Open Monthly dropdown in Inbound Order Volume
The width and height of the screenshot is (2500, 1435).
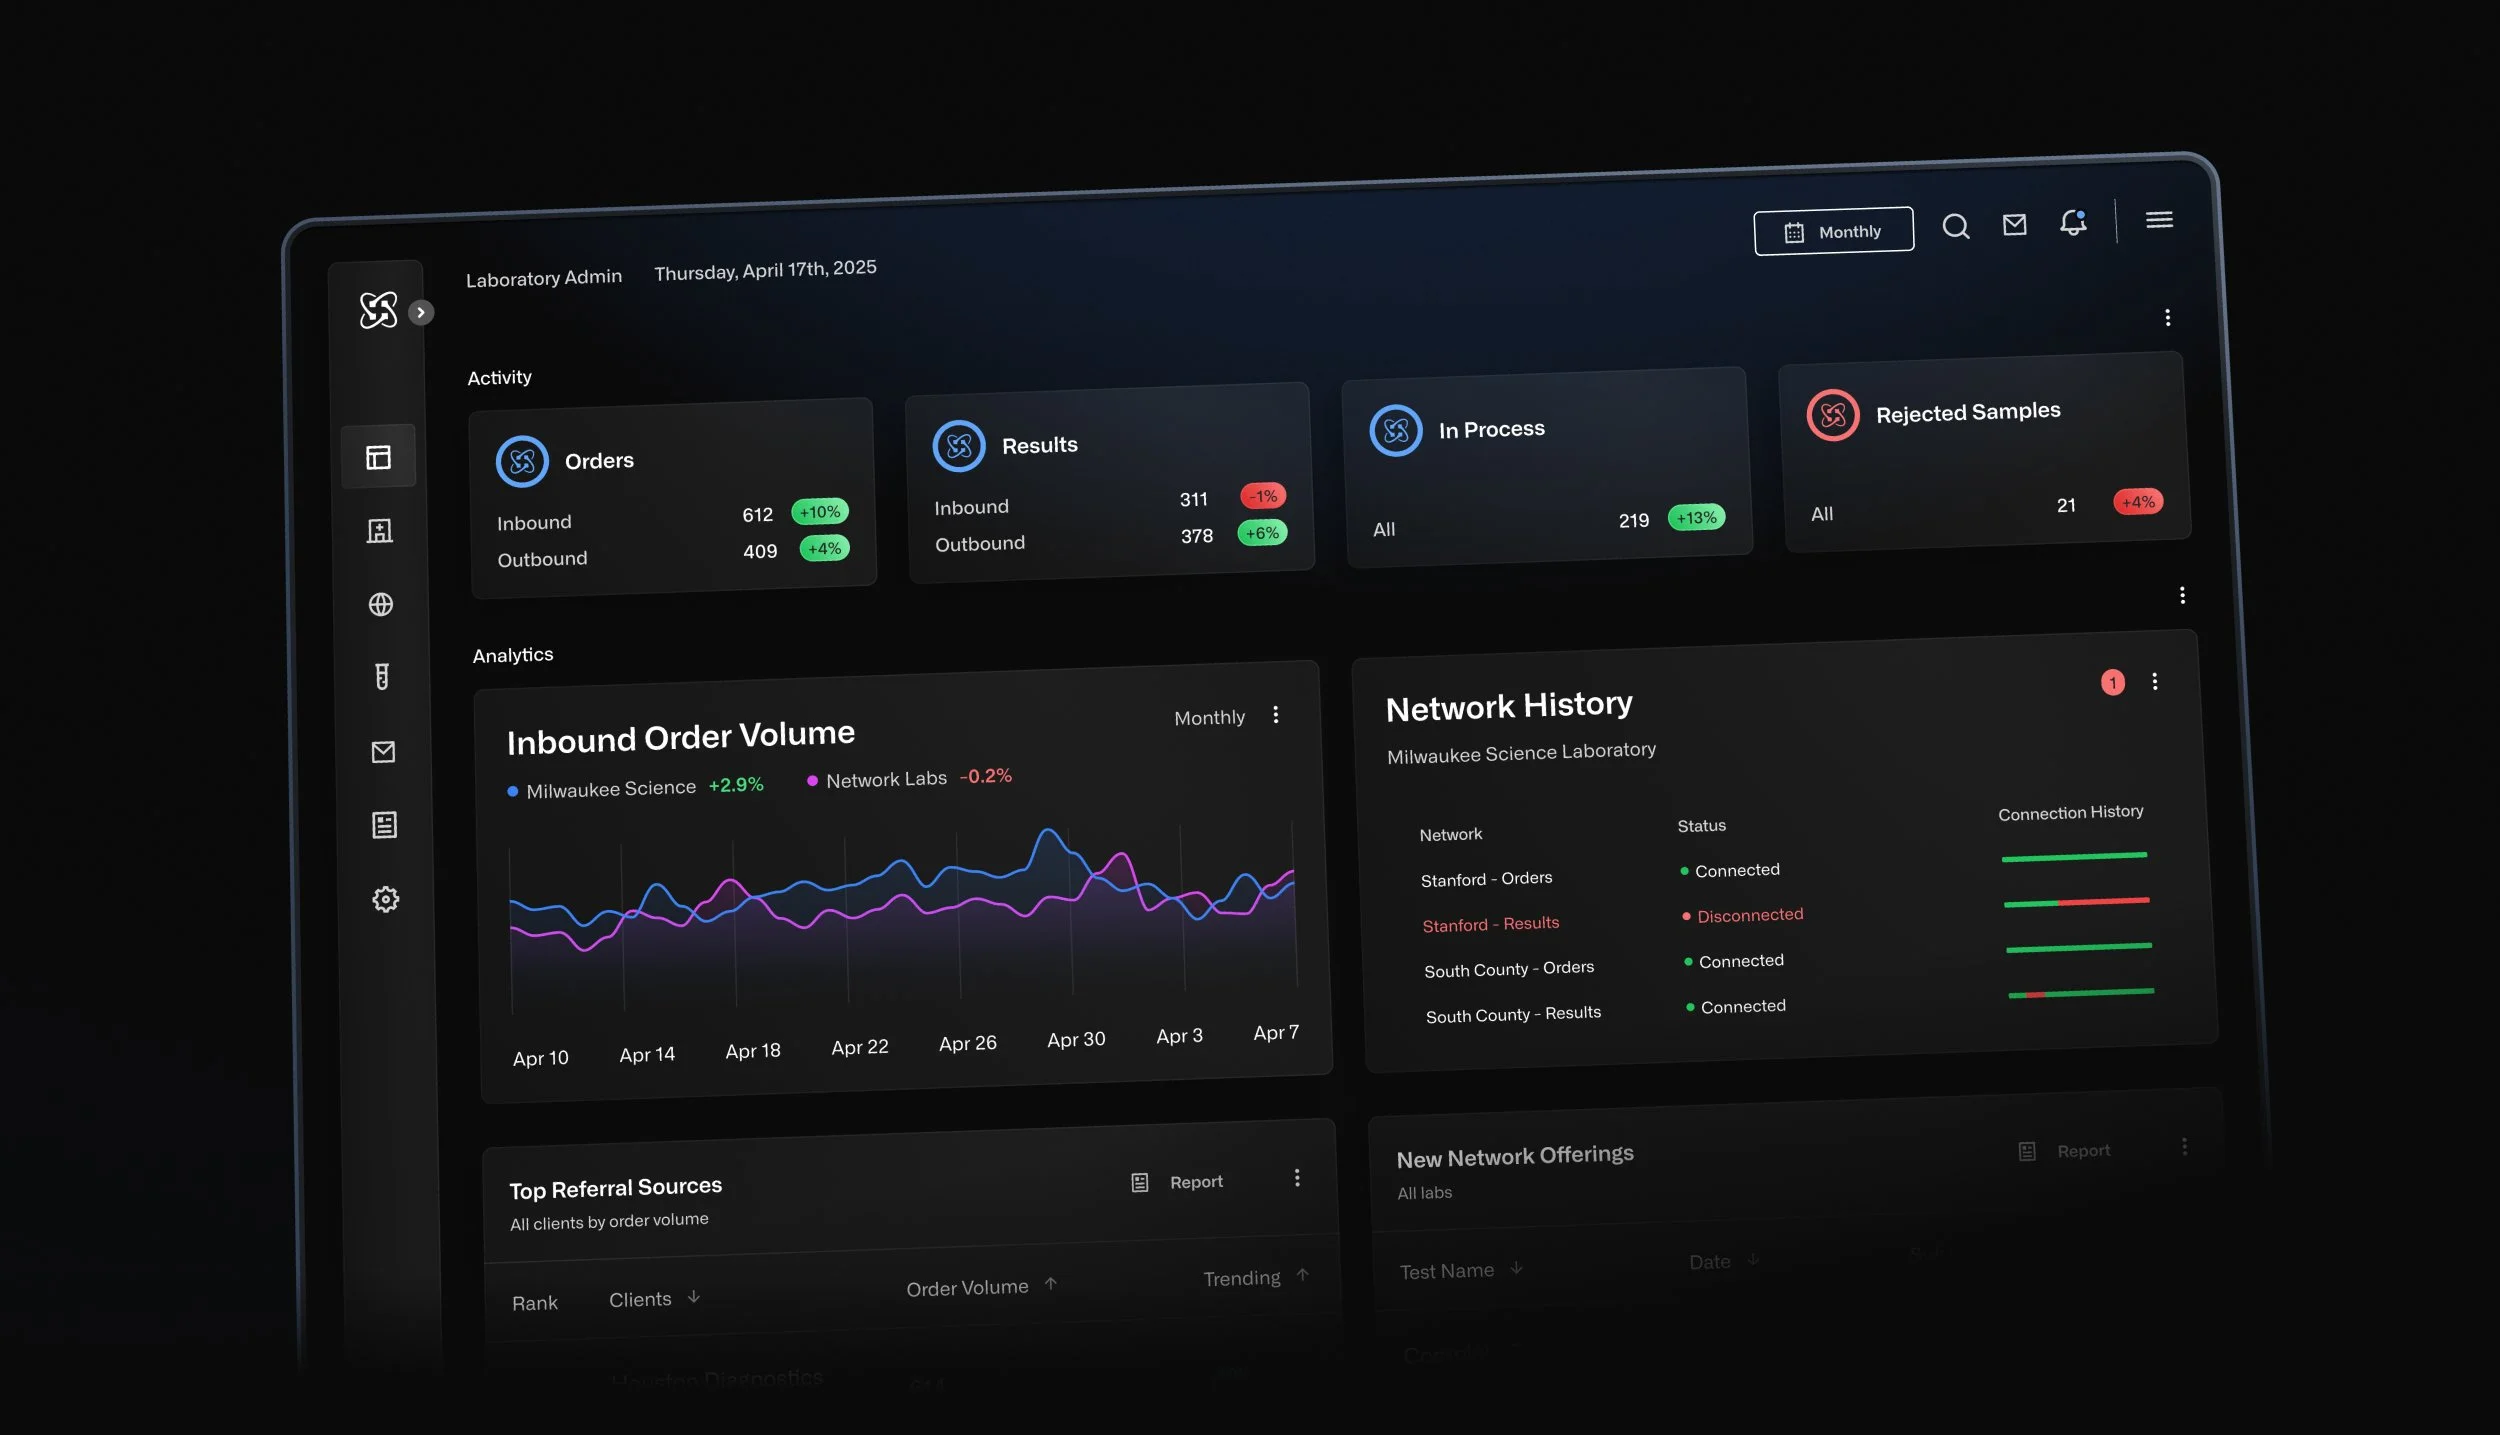coord(1209,718)
